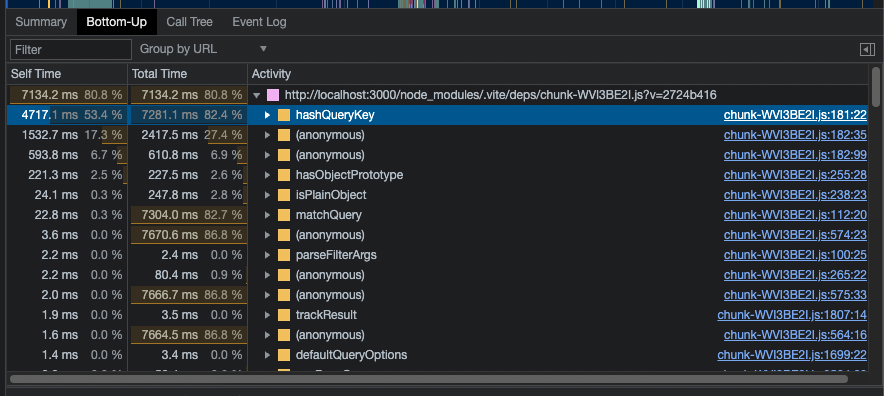Sort by Self Time column header

tap(67, 74)
